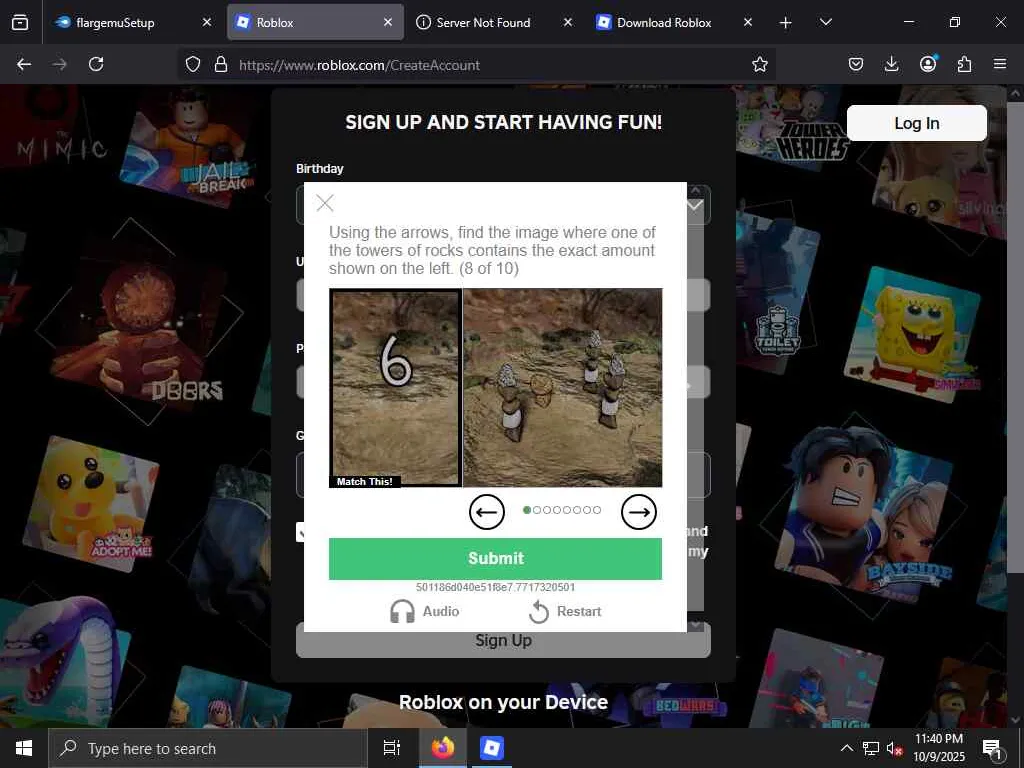Open the Windows Start menu
Image resolution: width=1024 pixels, height=768 pixels.
pyautogui.click(x=24, y=748)
